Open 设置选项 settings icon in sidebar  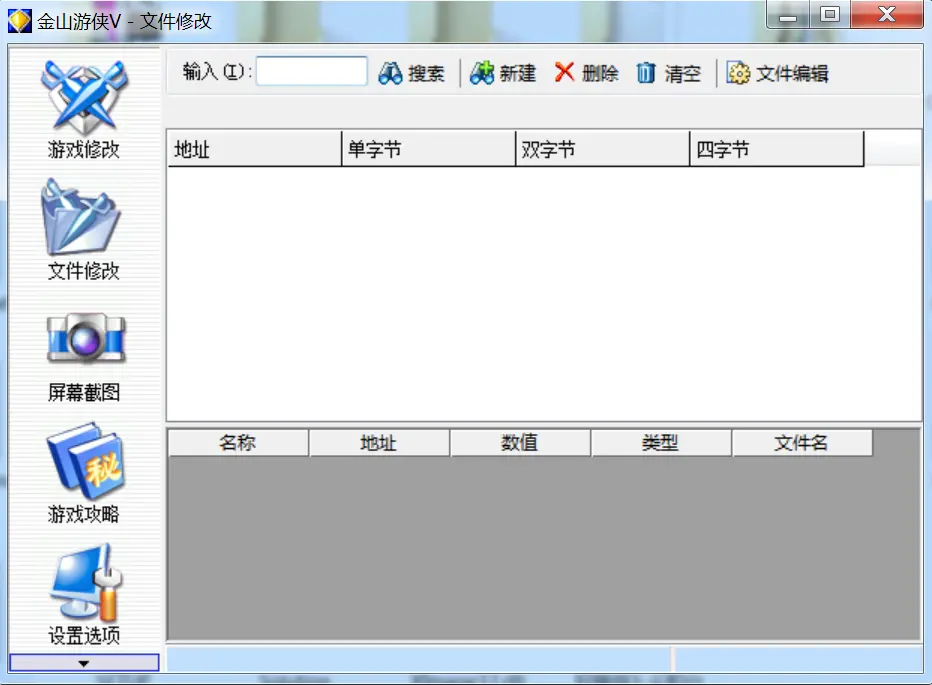coord(83,586)
